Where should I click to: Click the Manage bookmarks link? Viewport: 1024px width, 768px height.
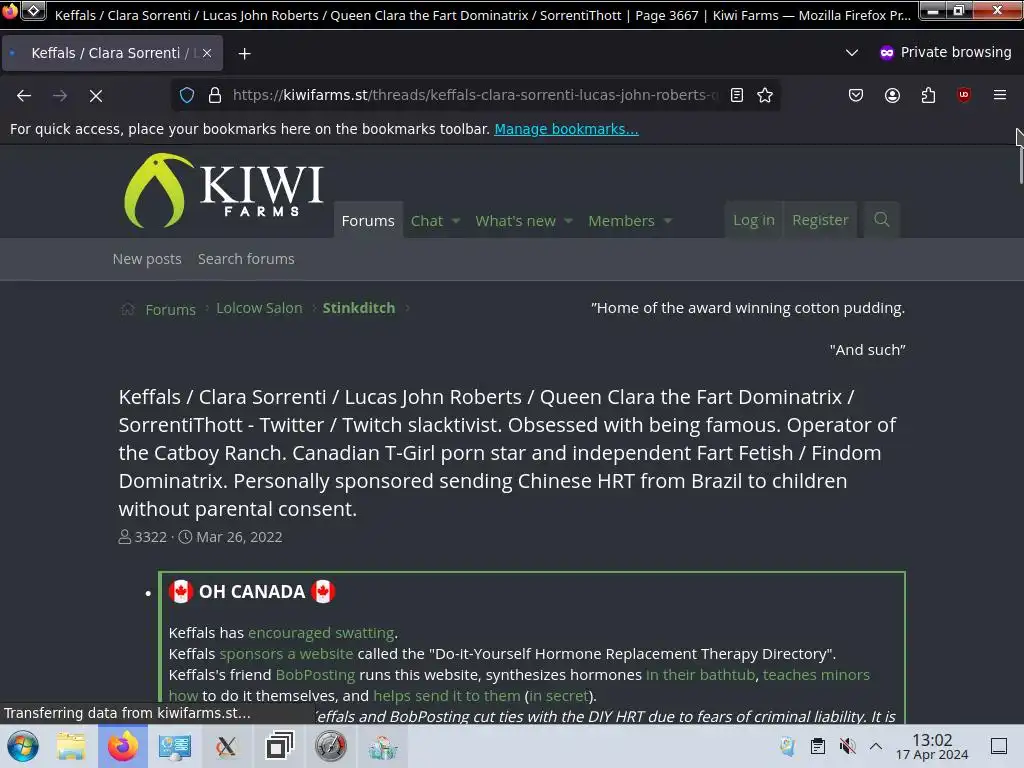tap(566, 129)
